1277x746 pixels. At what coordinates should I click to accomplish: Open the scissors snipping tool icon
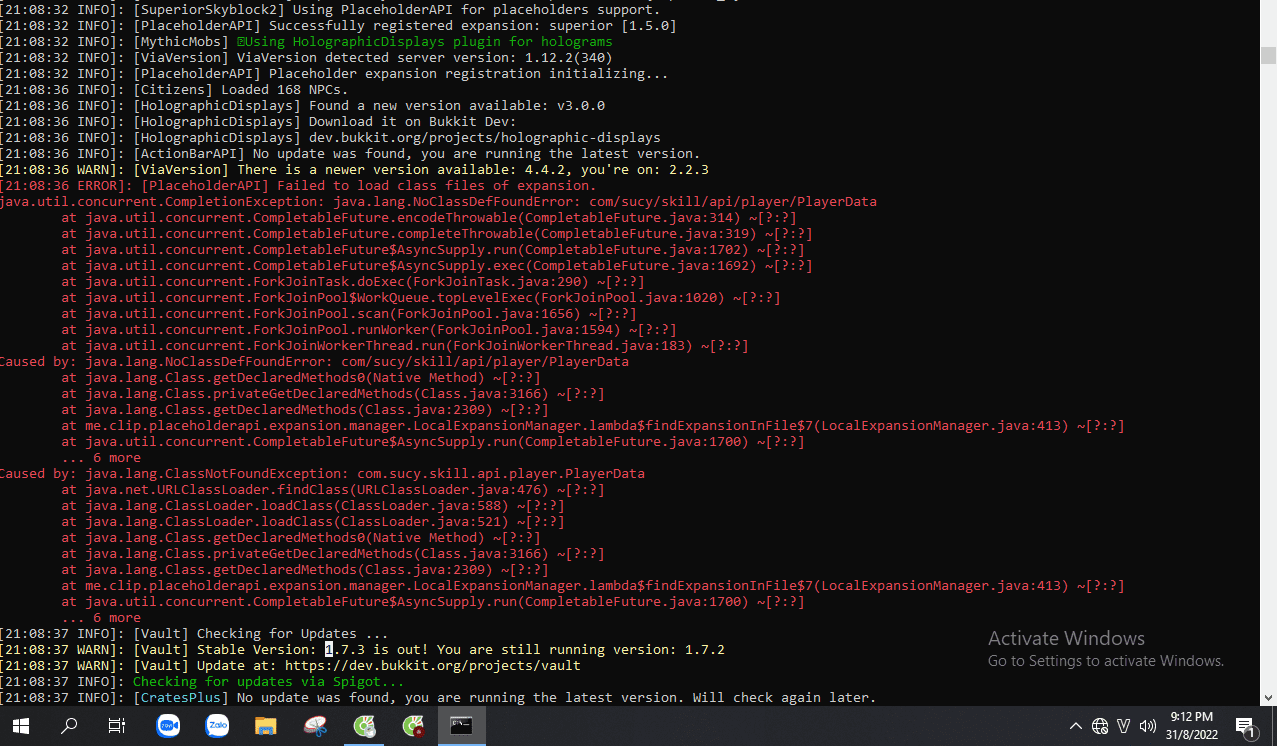[316, 726]
